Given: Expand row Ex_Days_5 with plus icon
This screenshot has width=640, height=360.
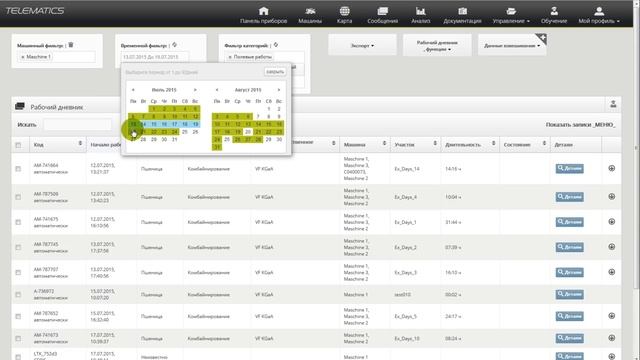Looking at the screenshot, I should coord(611,316).
